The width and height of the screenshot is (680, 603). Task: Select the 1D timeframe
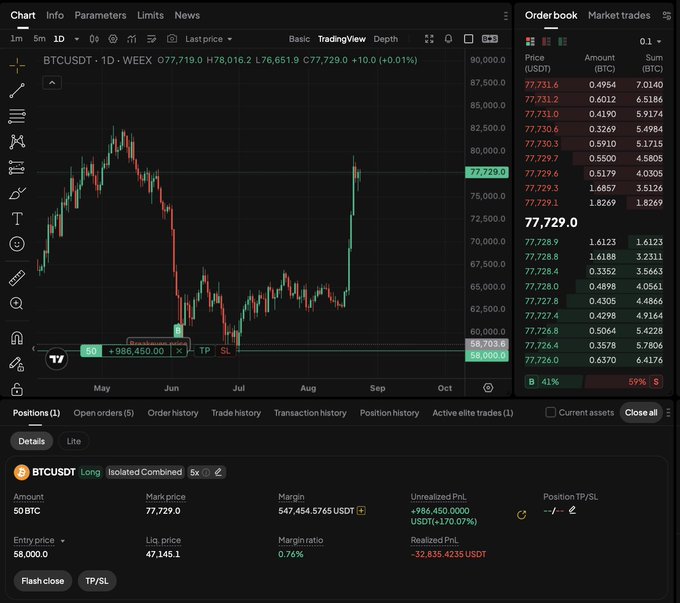(x=59, y=39)
